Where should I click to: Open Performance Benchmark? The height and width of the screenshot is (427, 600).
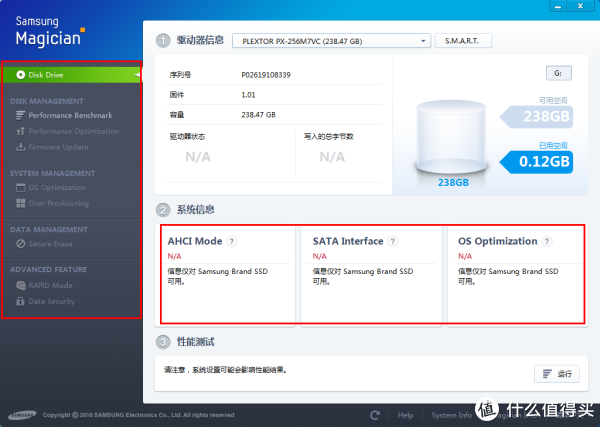(x=70, y=115)
